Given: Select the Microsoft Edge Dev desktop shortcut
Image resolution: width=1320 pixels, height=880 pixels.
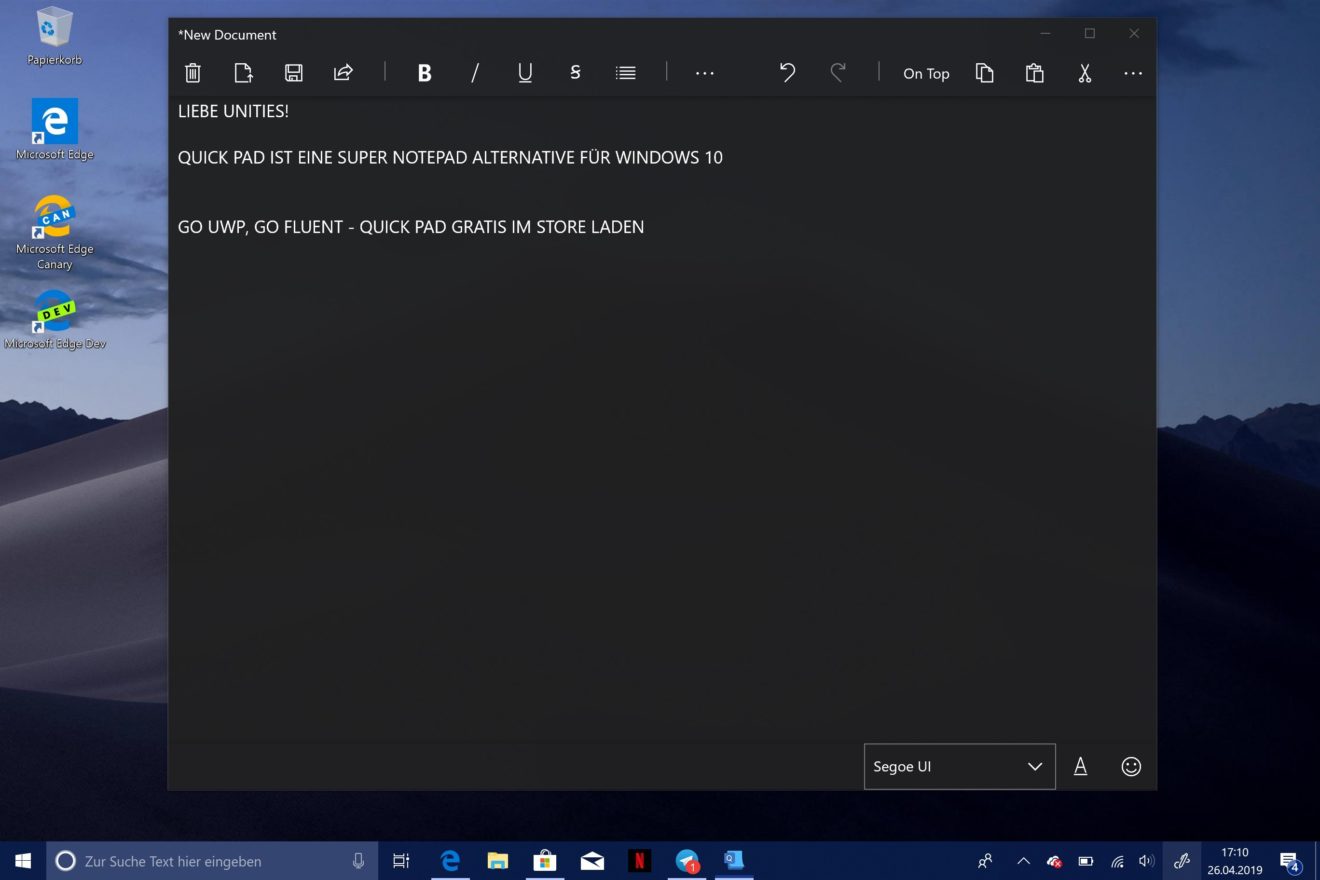Looking at the screenshot, I should [x=55, y=320].
